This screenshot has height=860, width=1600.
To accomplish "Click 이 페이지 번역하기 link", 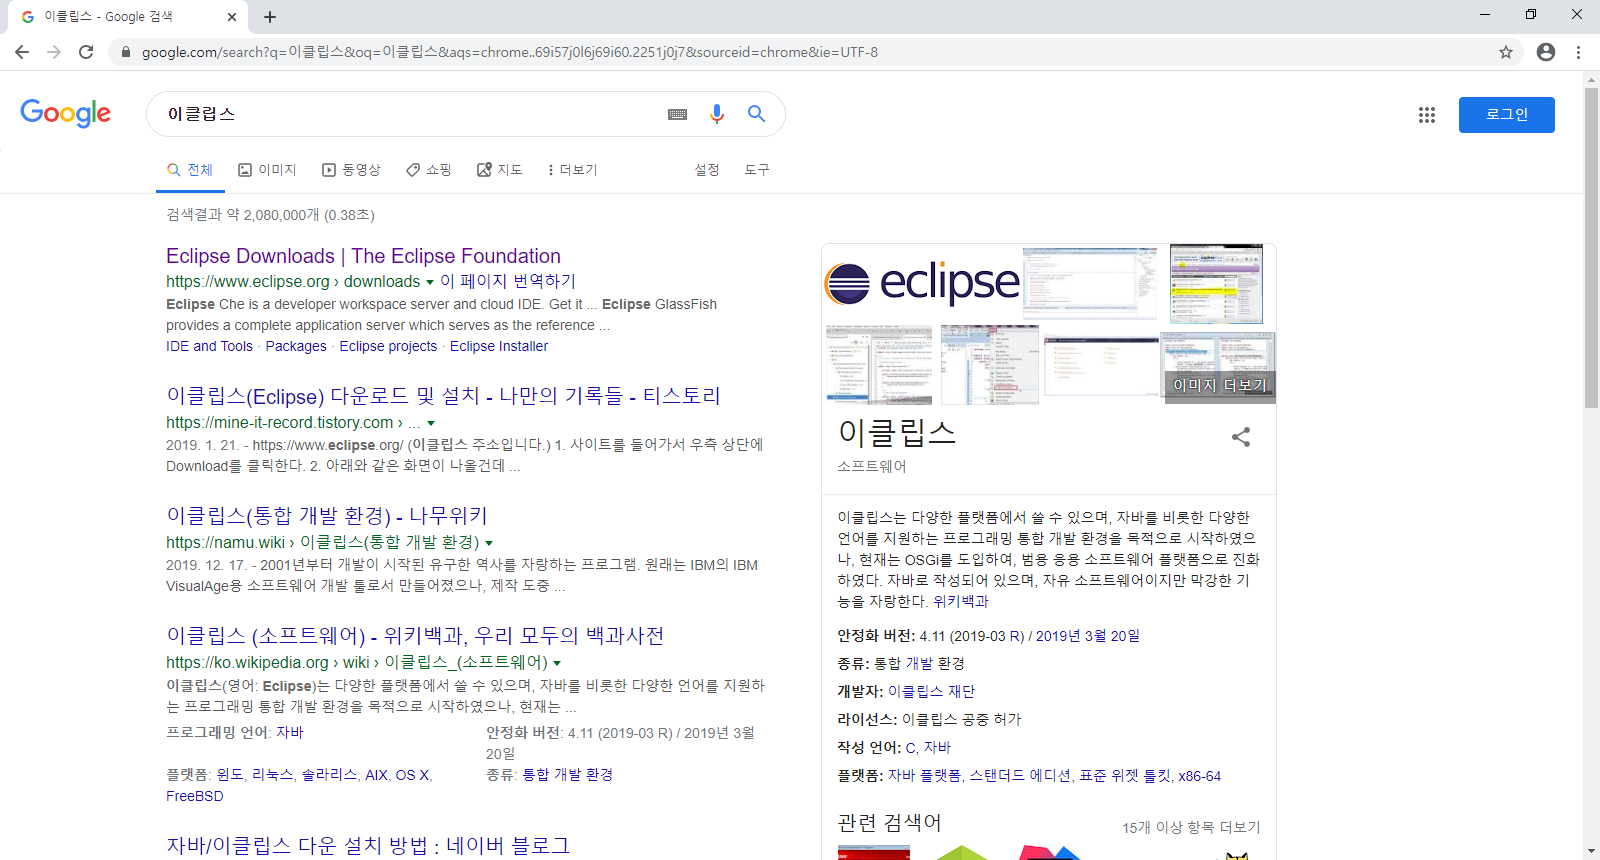I will [x=508, y=282].
